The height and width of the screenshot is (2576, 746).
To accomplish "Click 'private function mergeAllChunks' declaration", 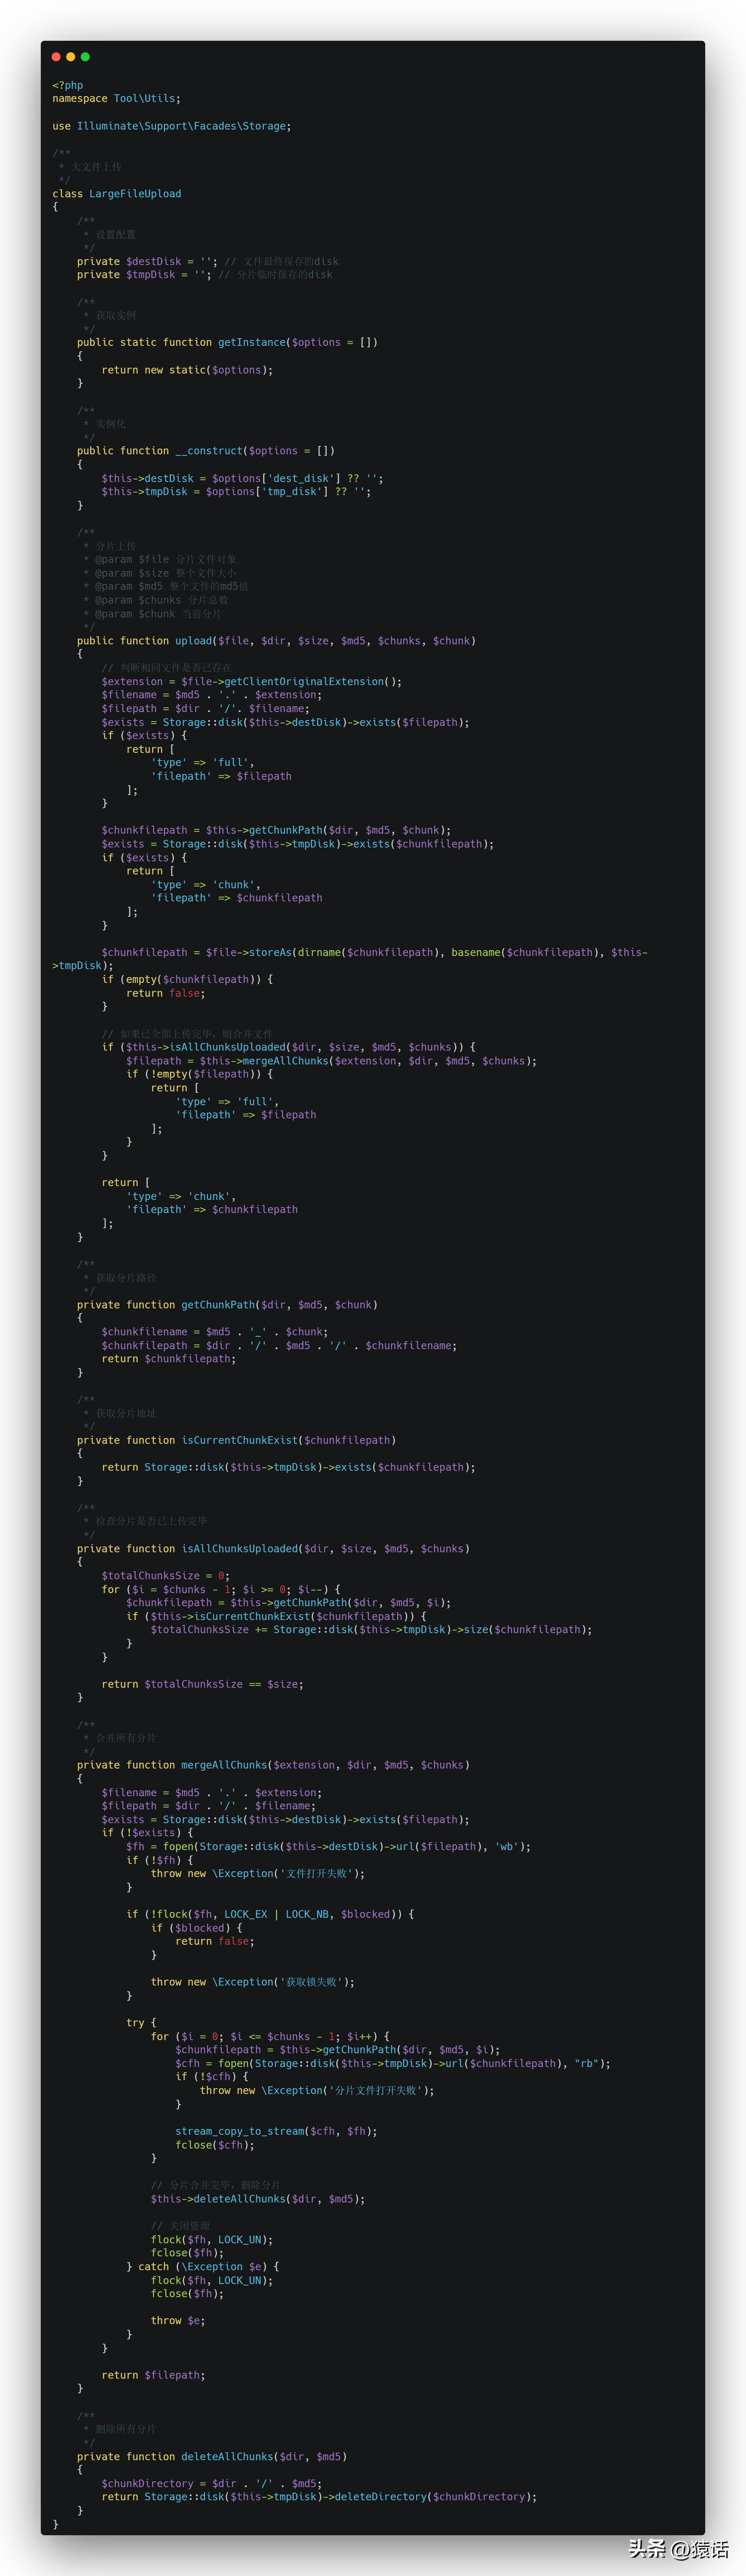I will pyautogui.click(x=273, y=1766).
